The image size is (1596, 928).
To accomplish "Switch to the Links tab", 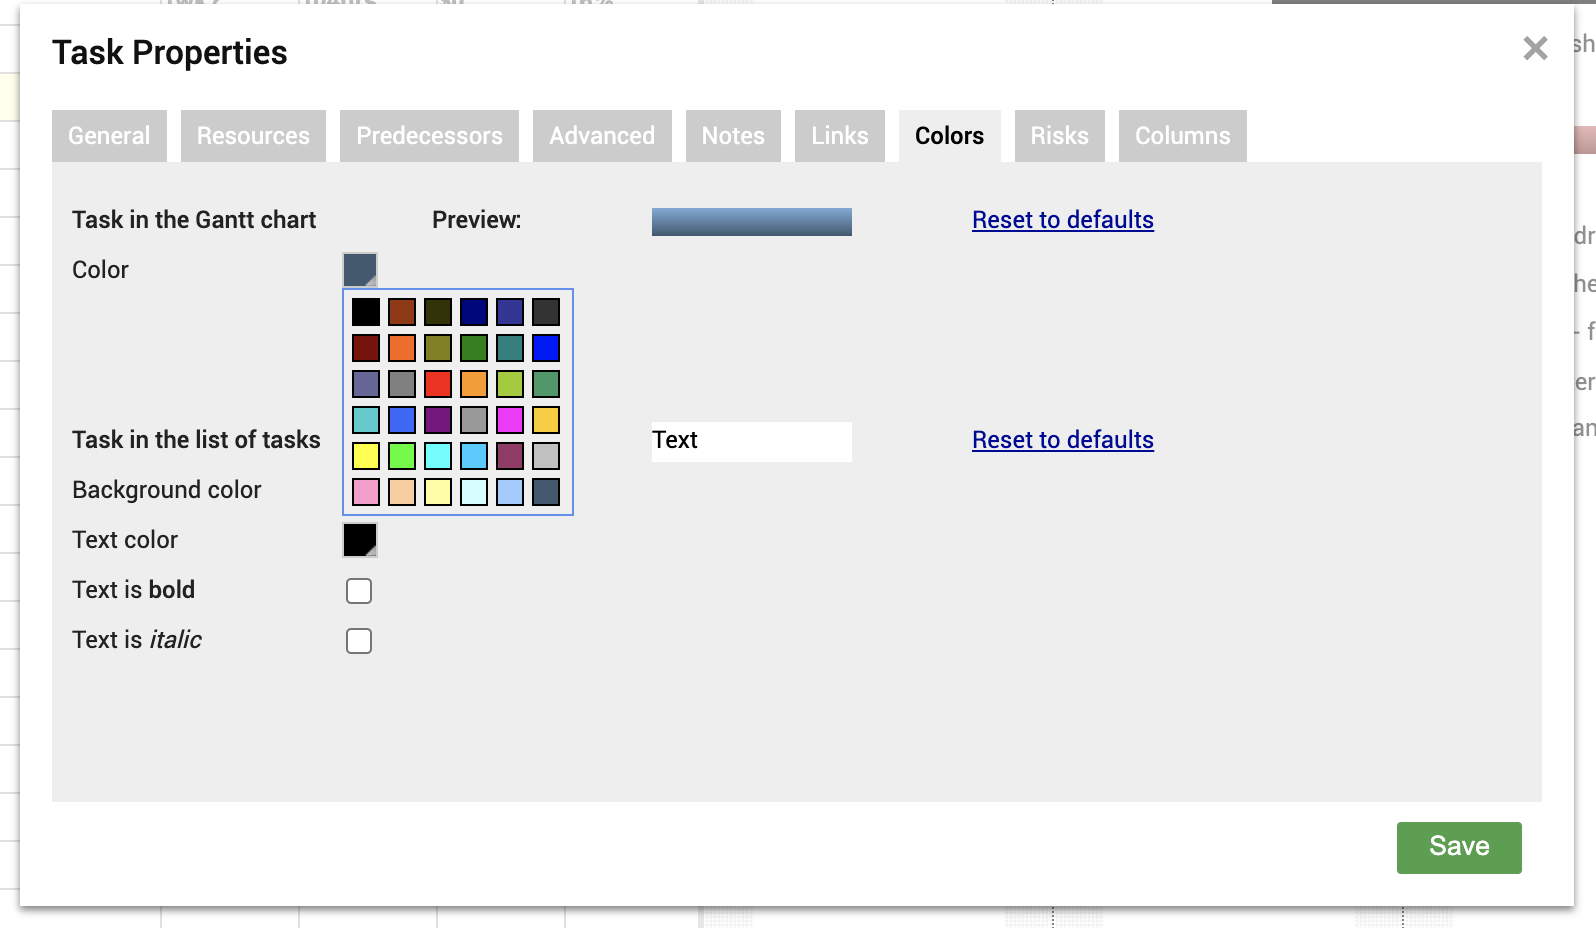I will tap(840, 136).
